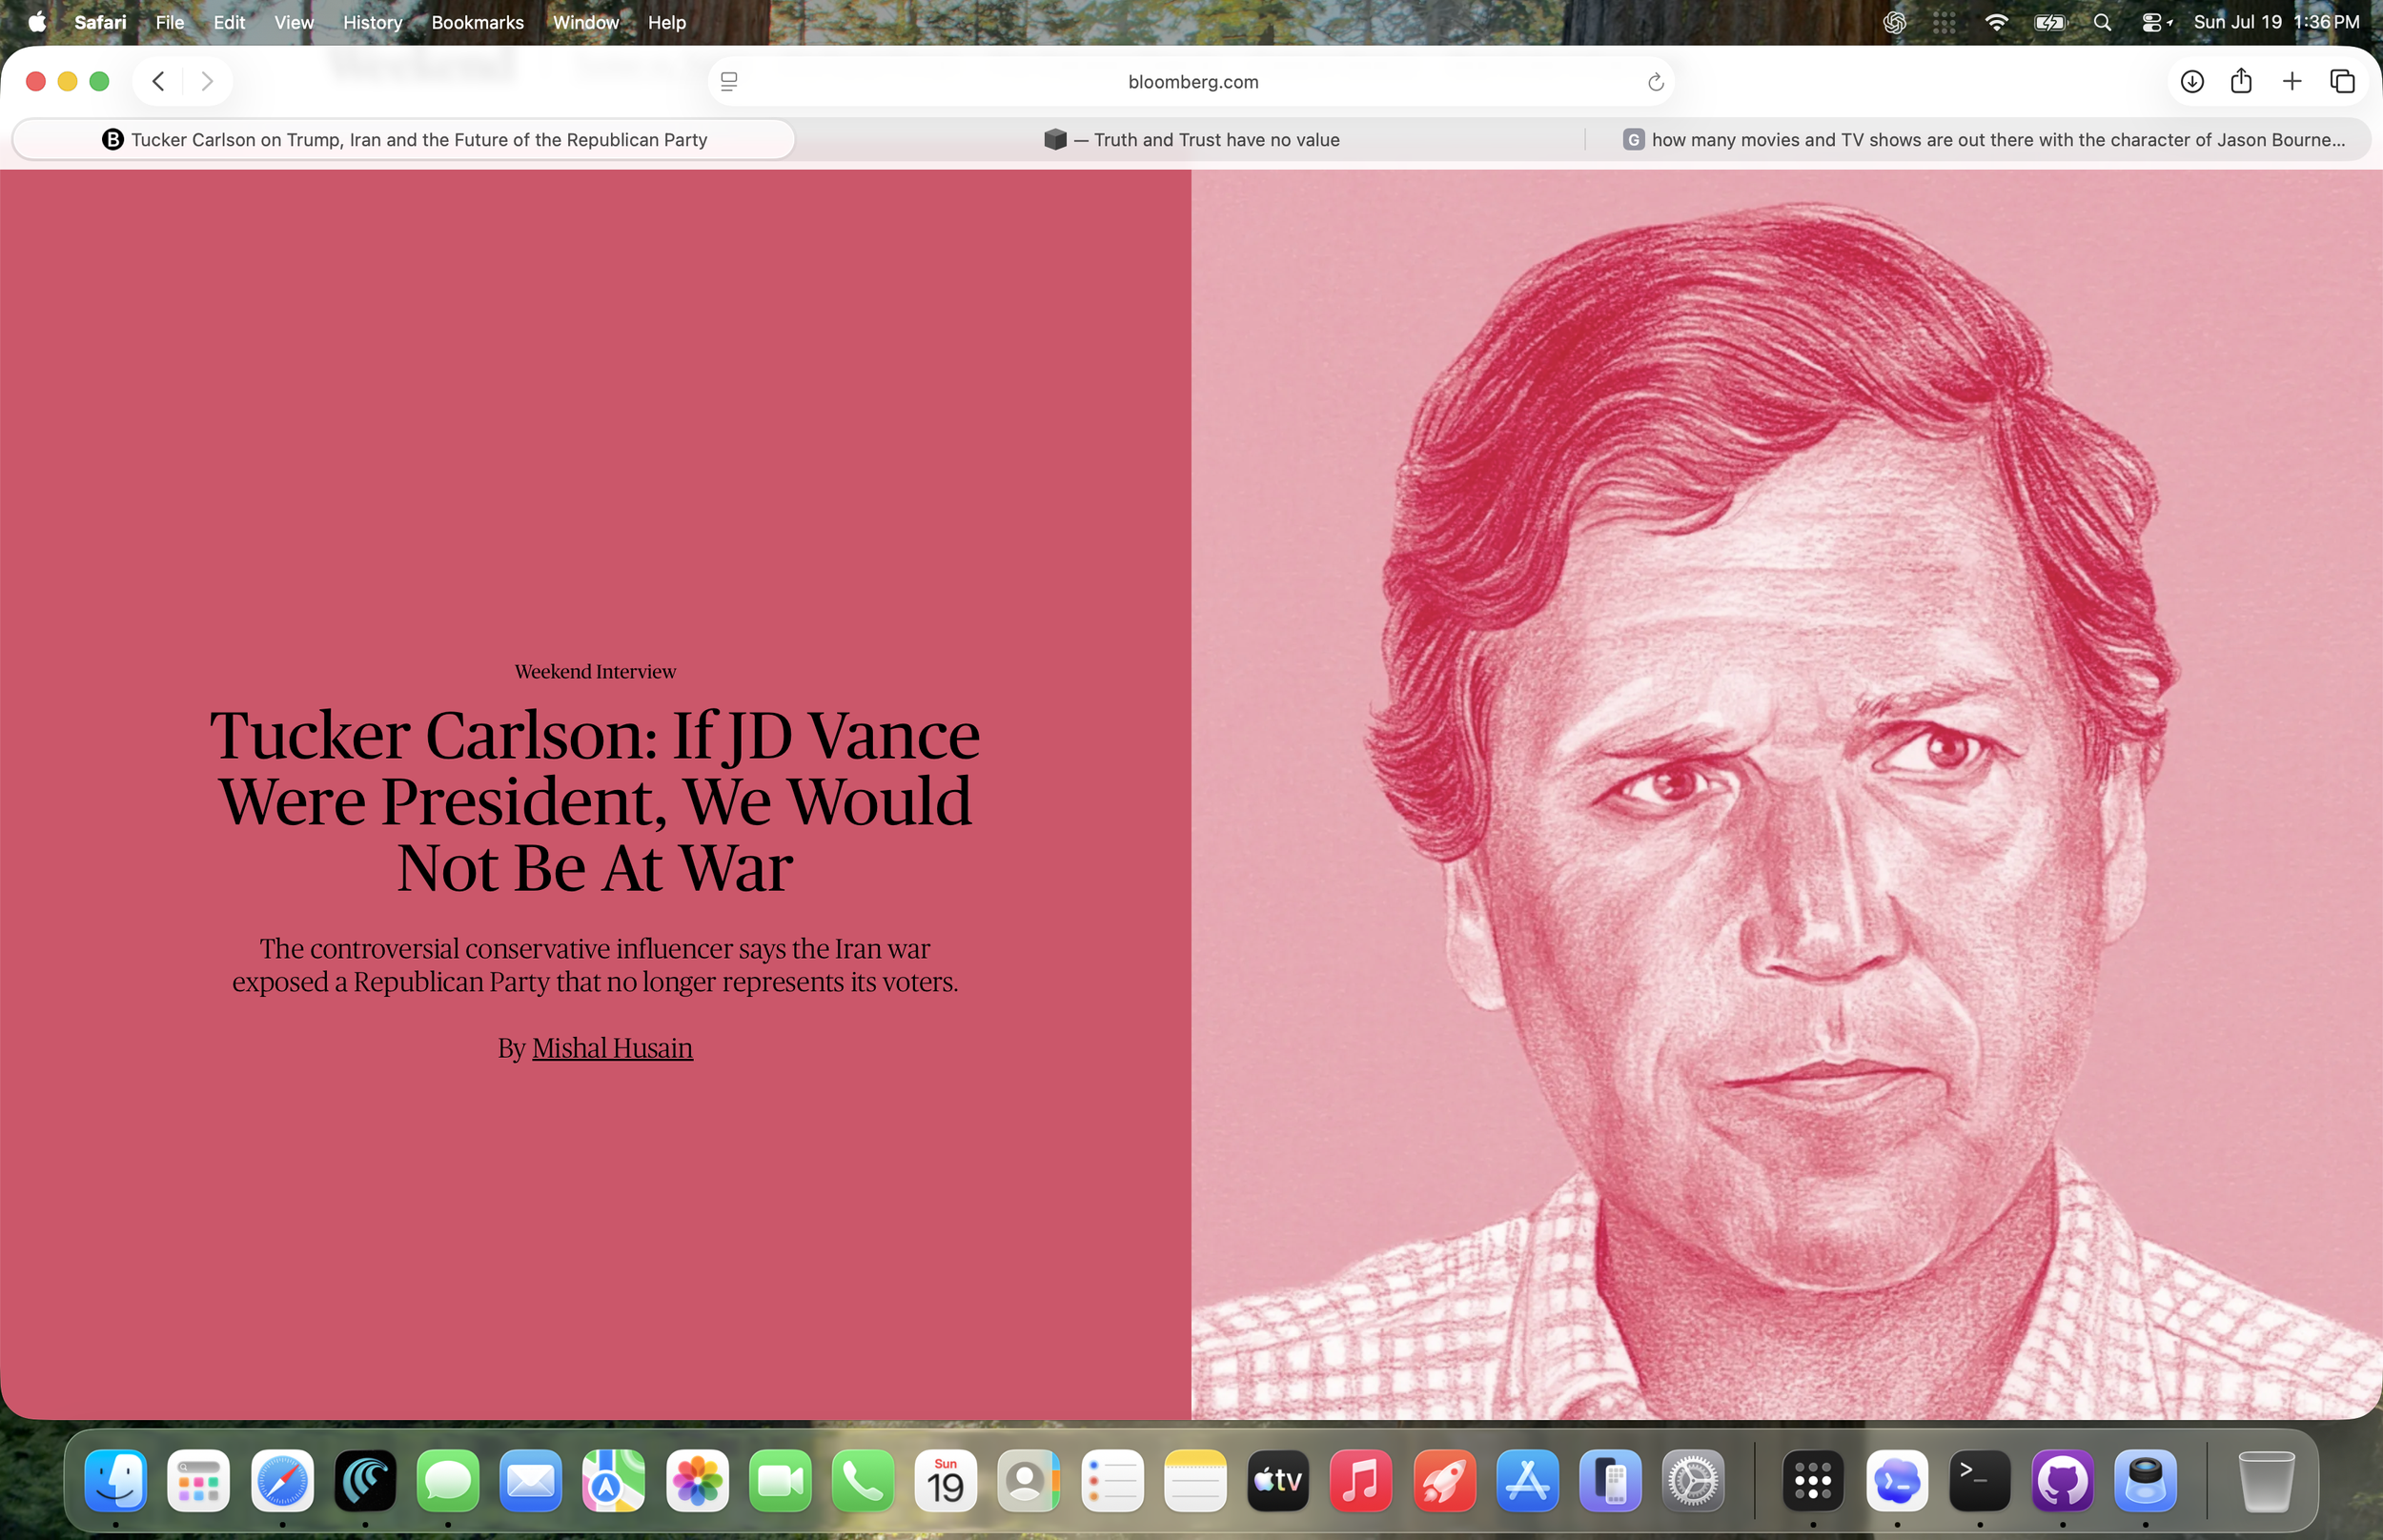The height and width of the screenshot is (1540, 2383).
Task: Open the black teal-swirl app in the Dock
Action: [x=365, y=1481]
